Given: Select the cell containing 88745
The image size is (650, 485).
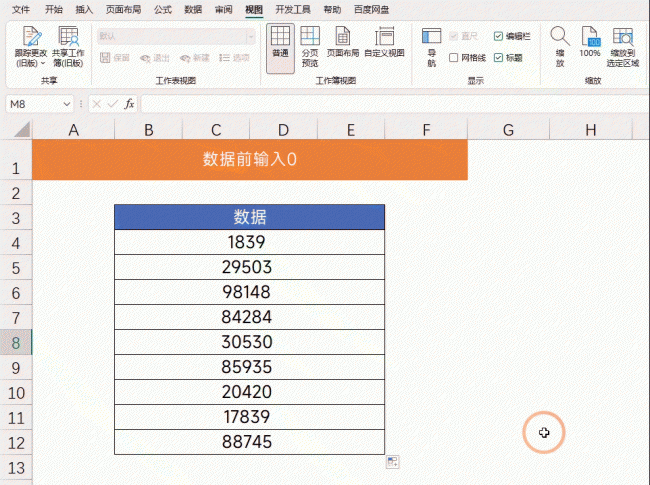Looking at the screenshot, I should click(x=250, y=442).
